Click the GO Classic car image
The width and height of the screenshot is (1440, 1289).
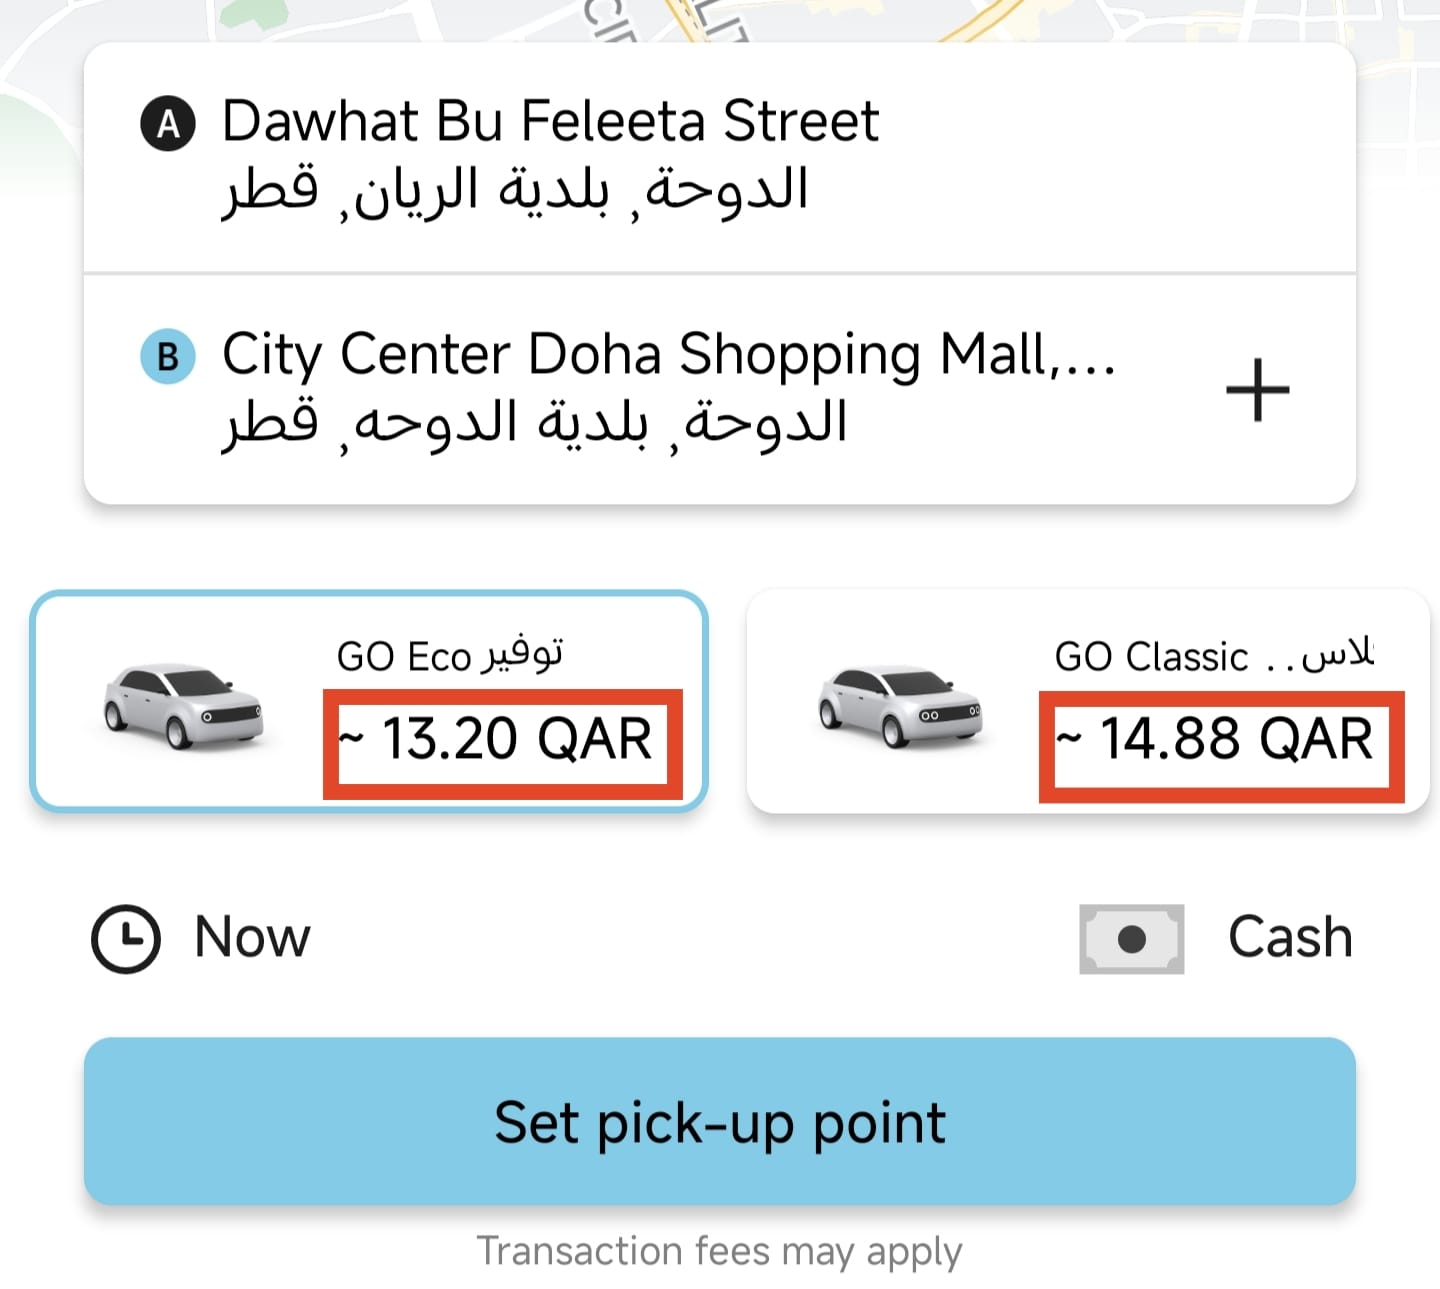(x=899, y=705)
